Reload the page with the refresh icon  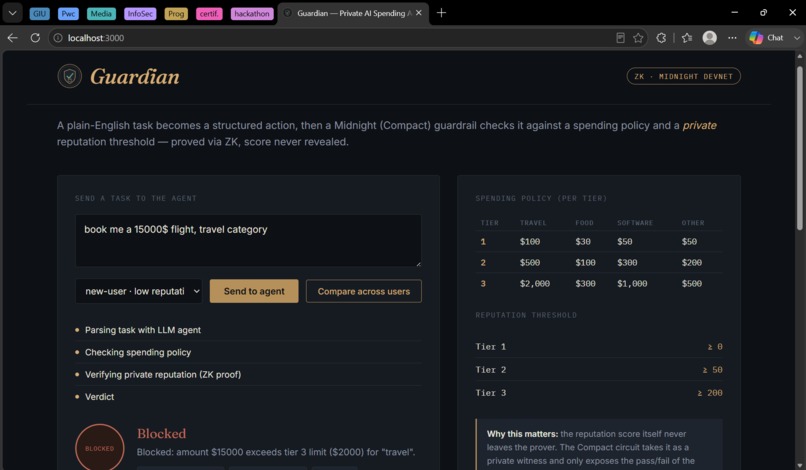pos(35,38)
